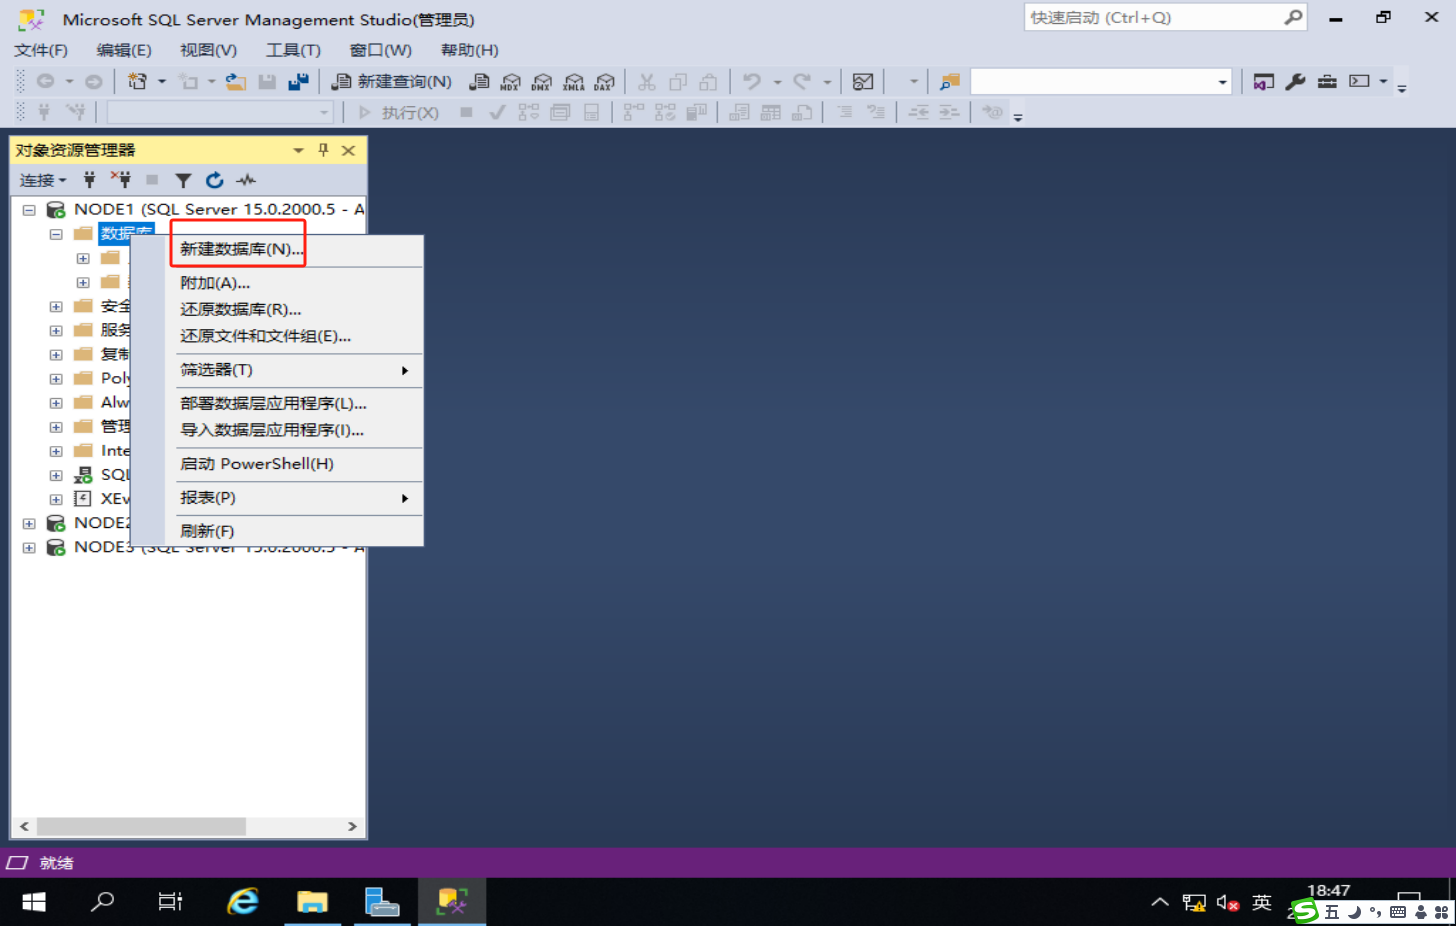Open the 视图(V) menu
Image resolution: width=1456 pixels, height=926 pixels.
tap(208, 50)
